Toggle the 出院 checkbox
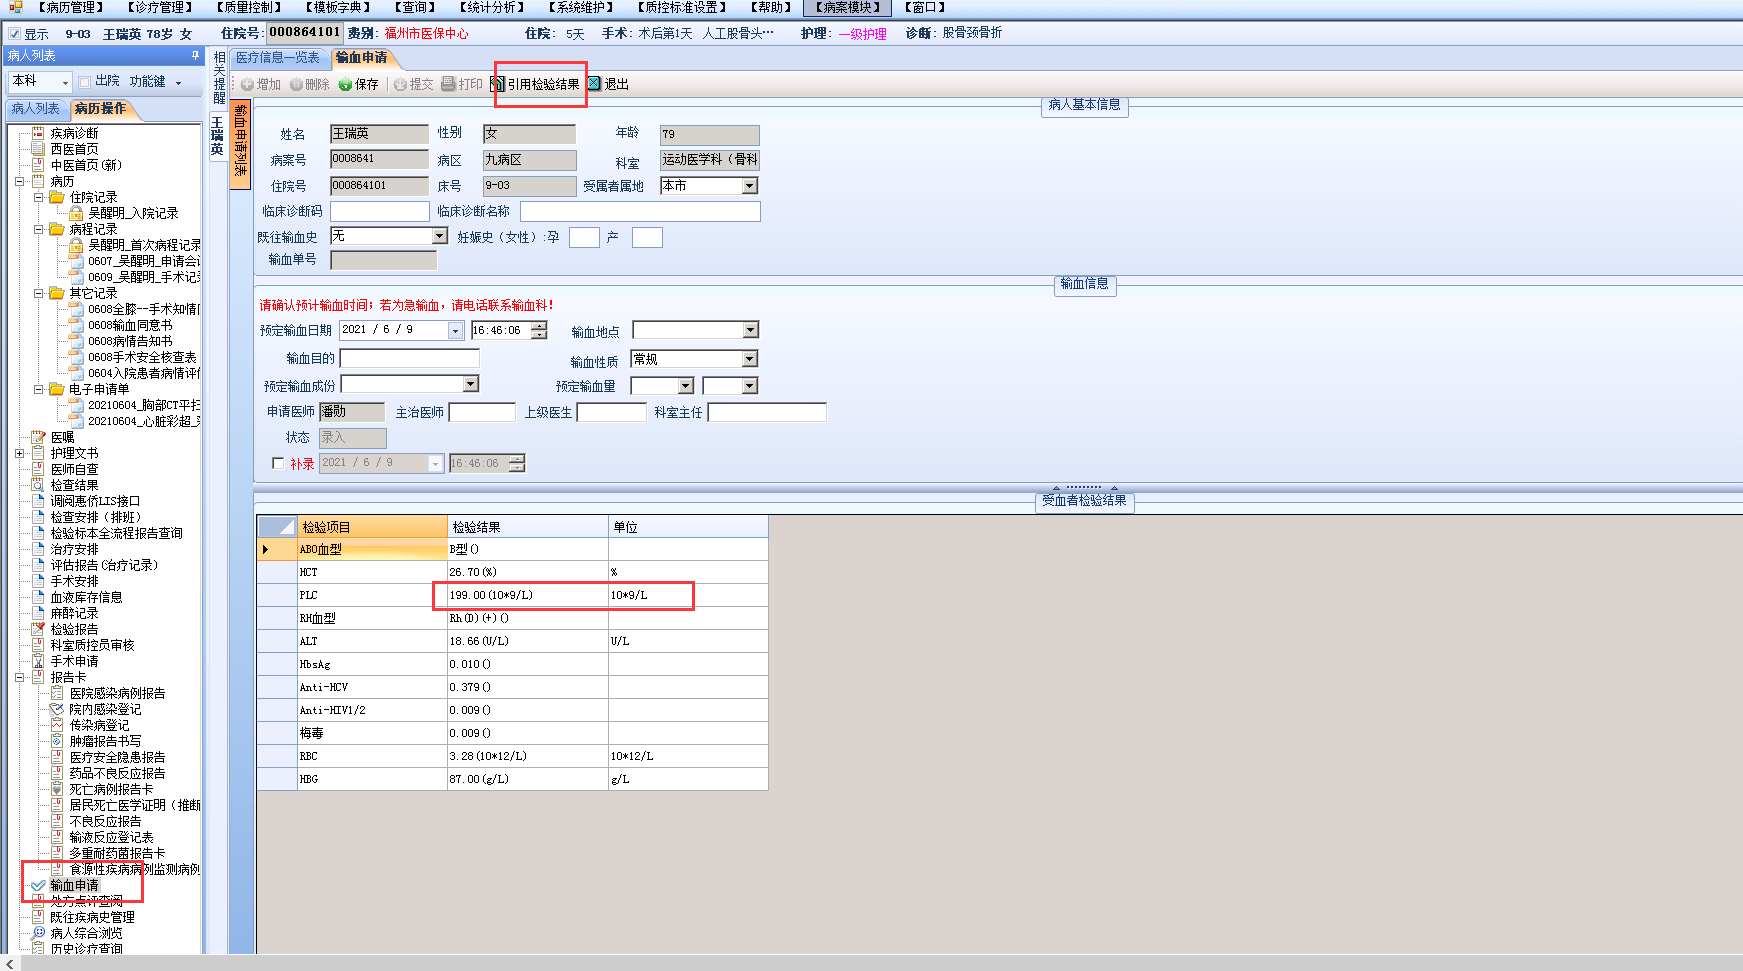The width and height of the screenshot is (1743, 971). point(85,81)
